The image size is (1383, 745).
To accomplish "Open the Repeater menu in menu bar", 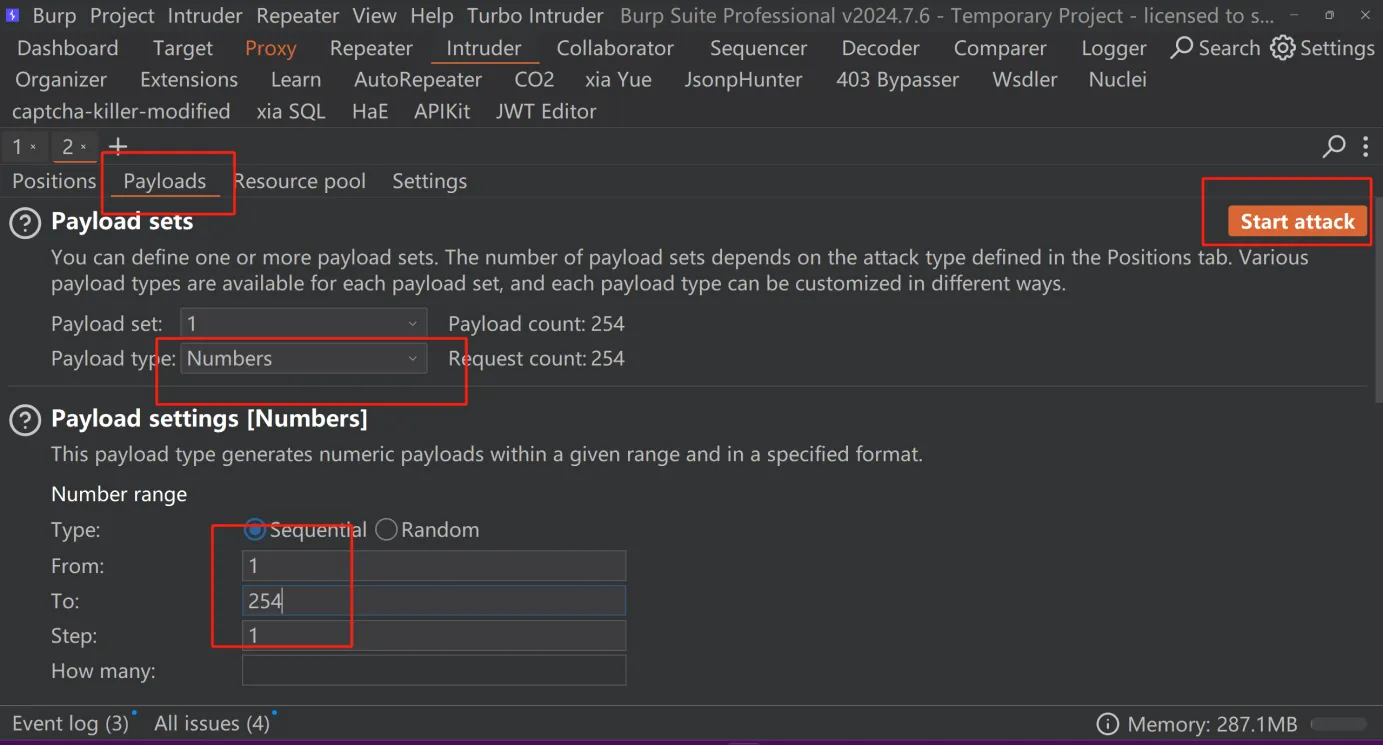I will point(298,16).
